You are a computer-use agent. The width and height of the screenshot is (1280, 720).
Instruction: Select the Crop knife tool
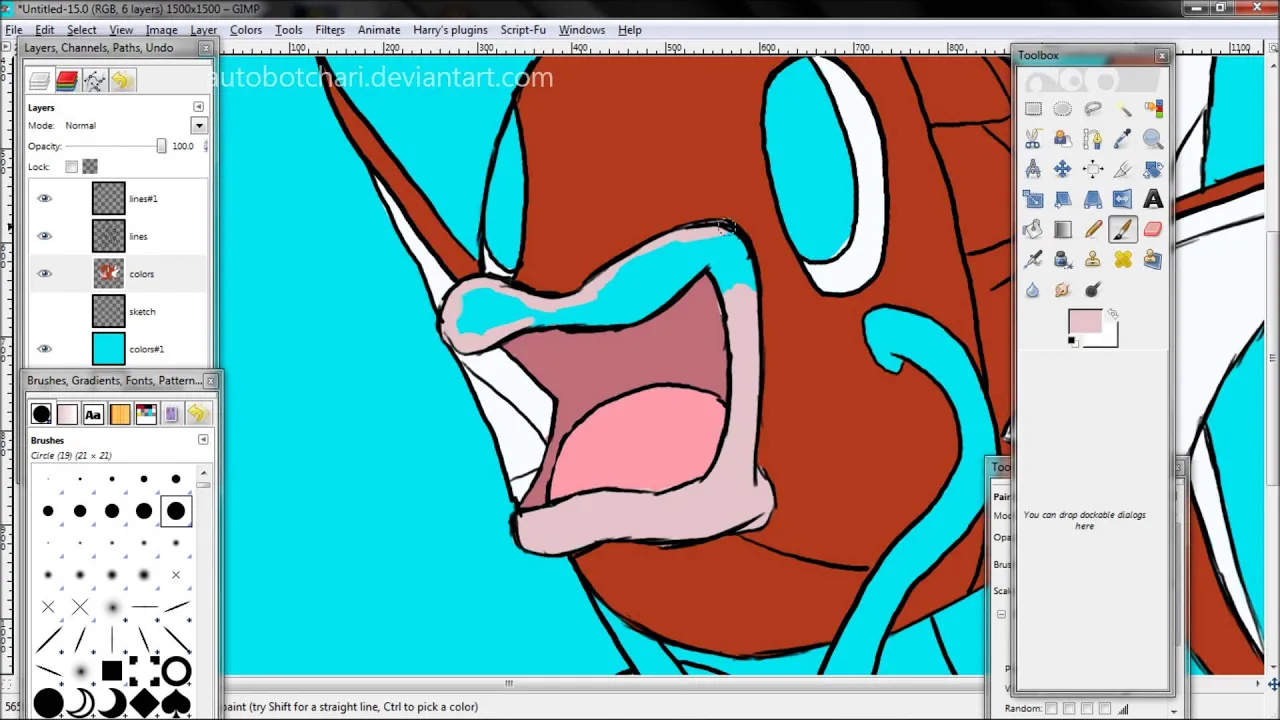pyautogui.click(x=1123, y=169)
